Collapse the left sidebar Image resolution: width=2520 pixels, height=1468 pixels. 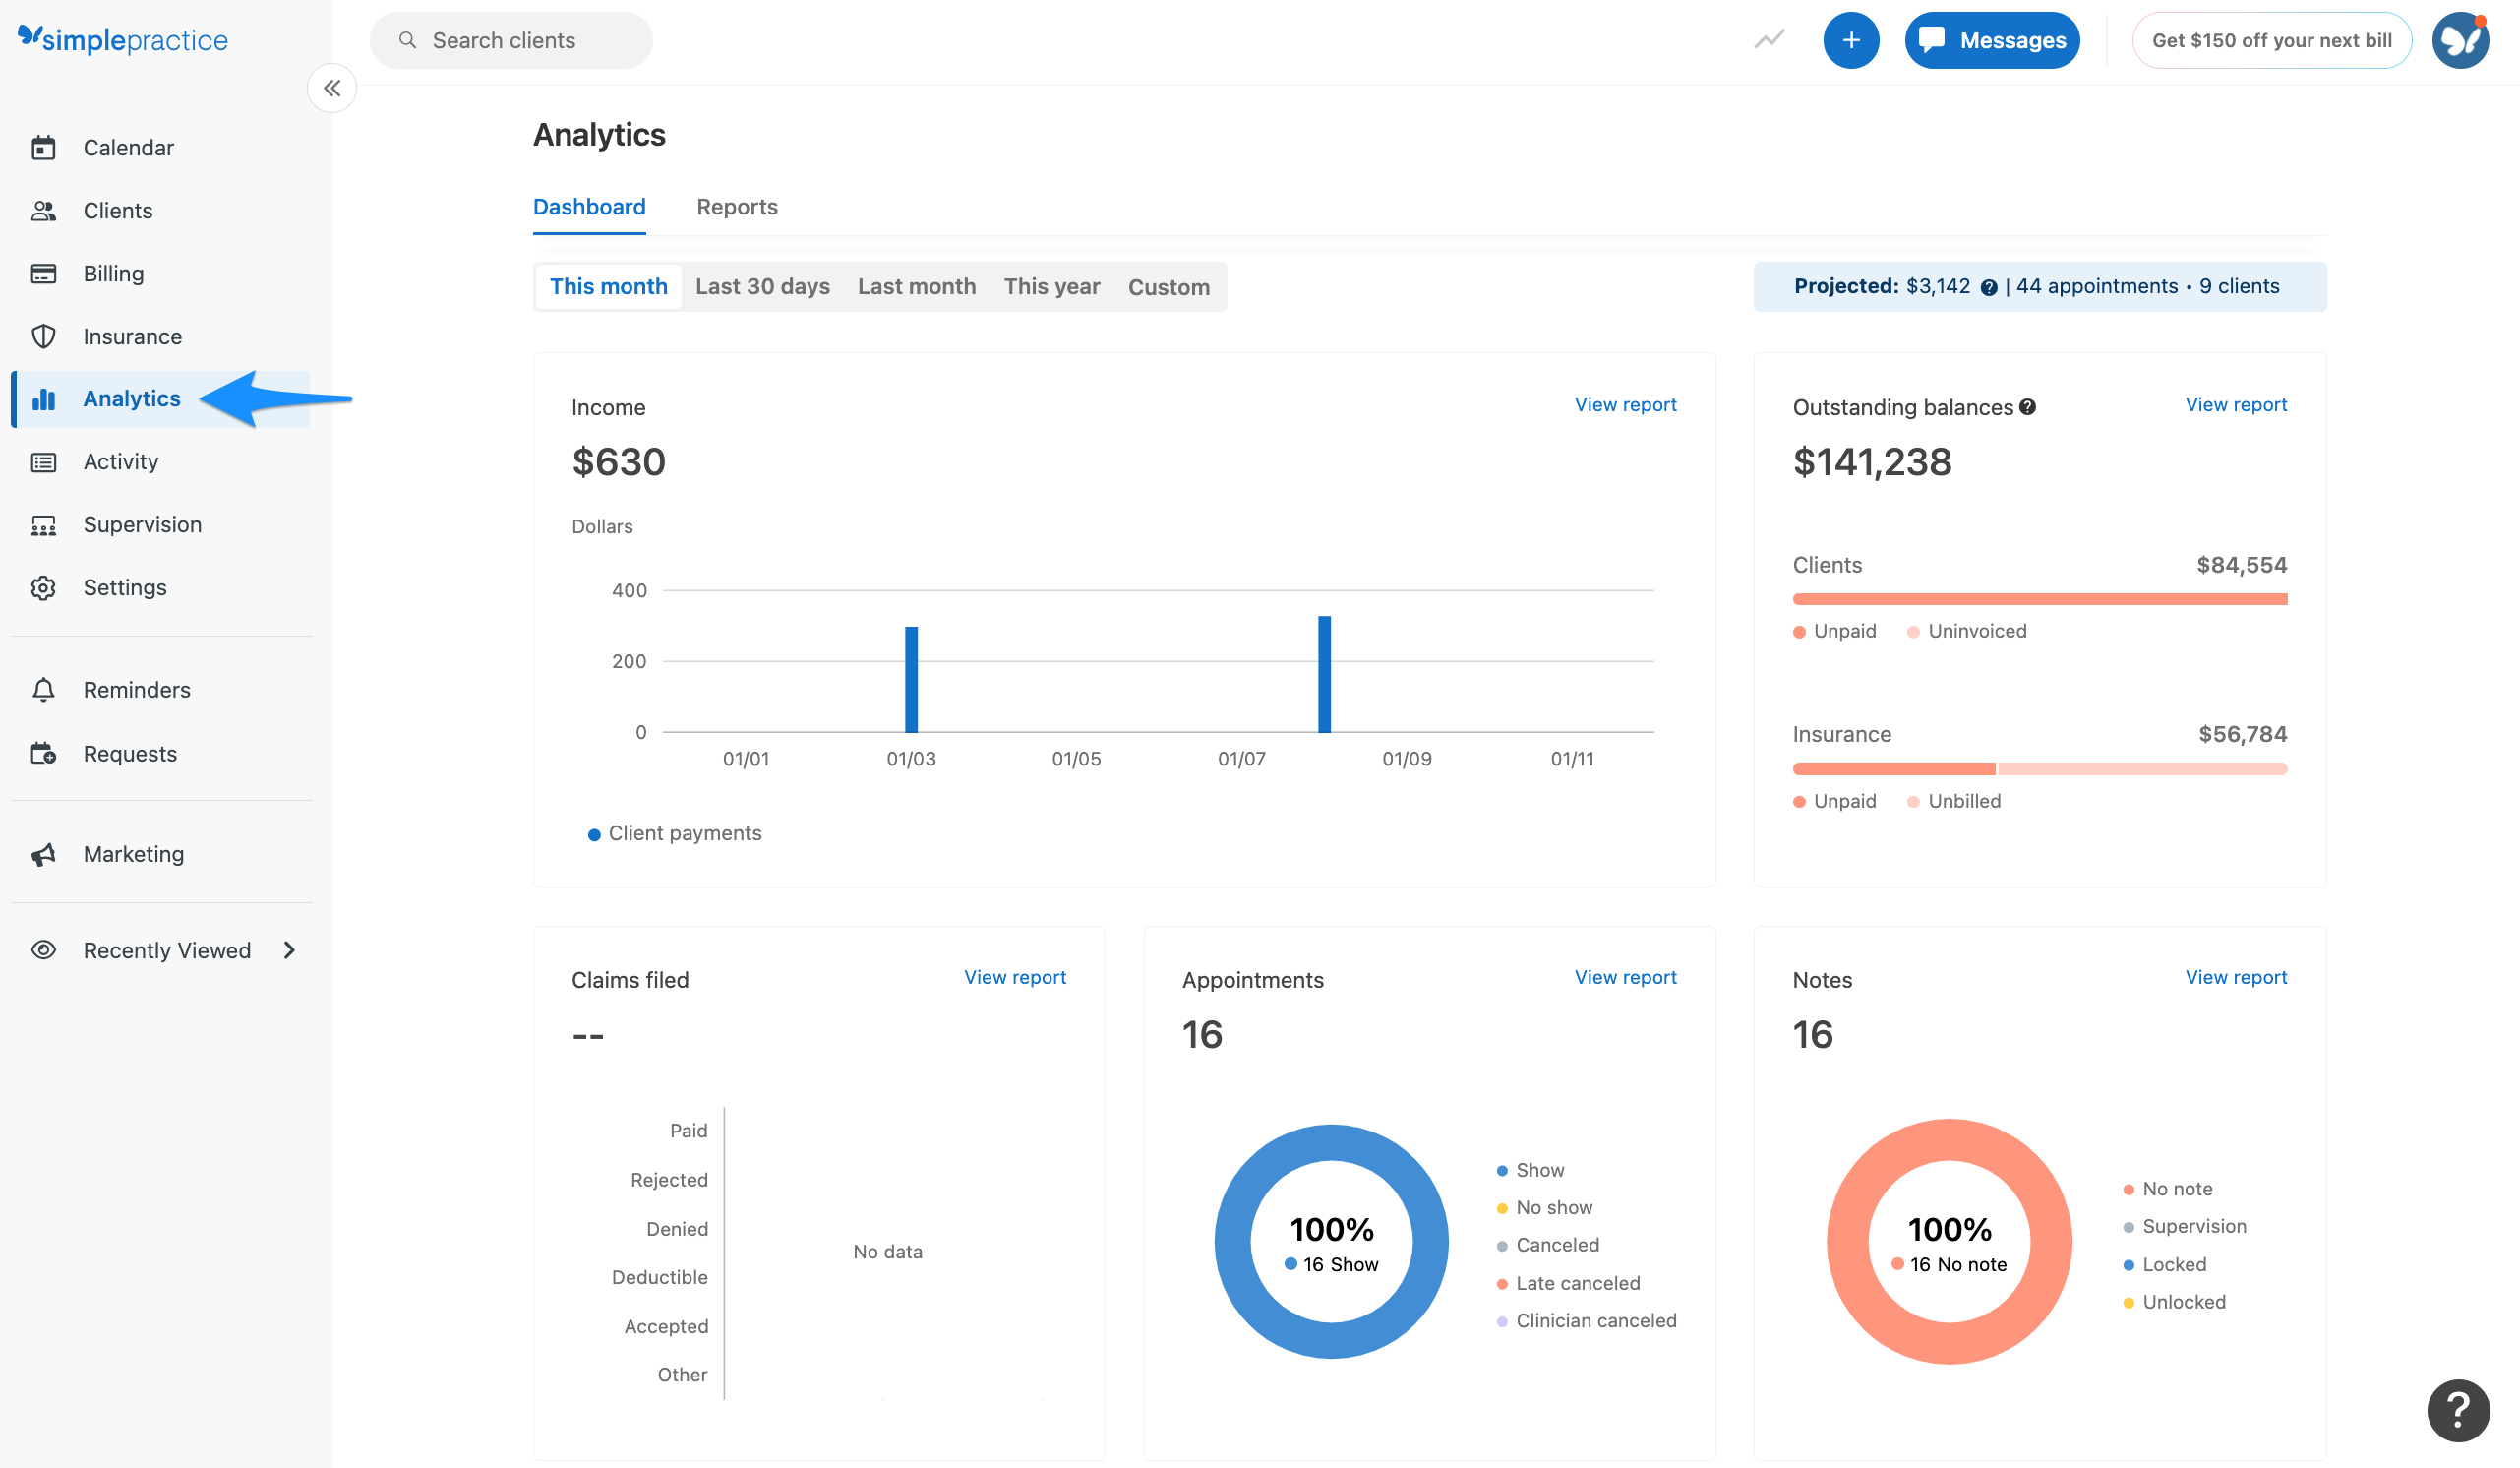331,88
